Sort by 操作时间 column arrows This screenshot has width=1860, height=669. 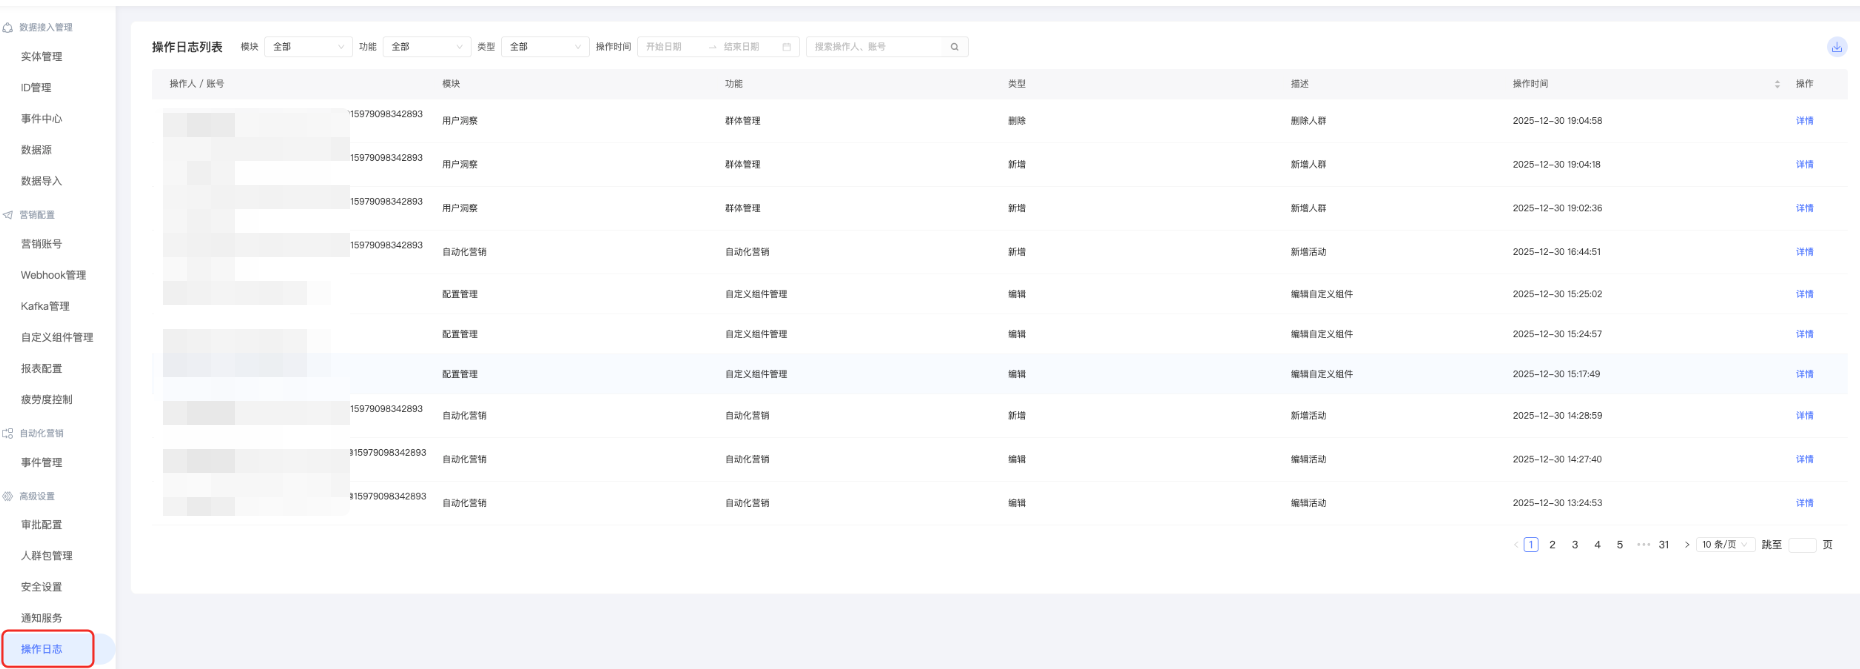[1777, 84]
